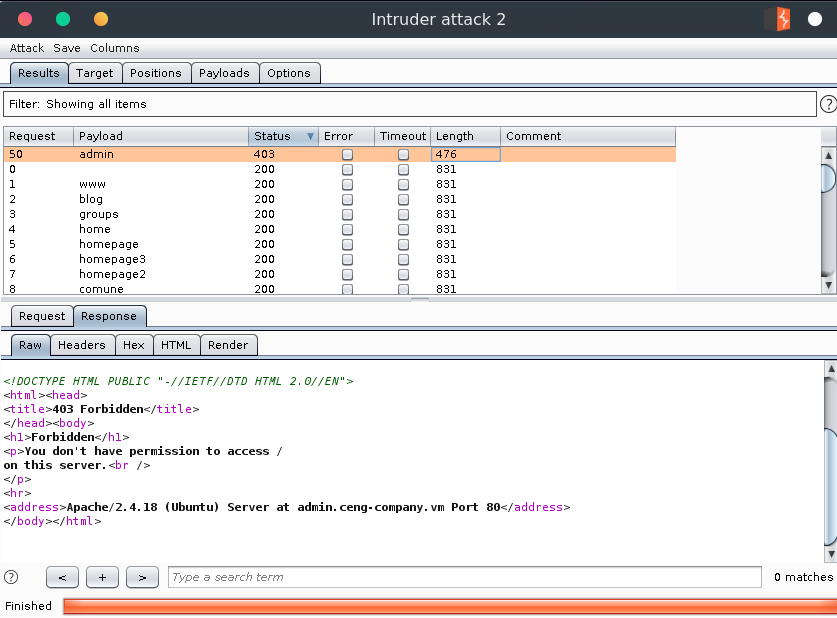Toggle Error checkbox for blog row

click(347, 199)
